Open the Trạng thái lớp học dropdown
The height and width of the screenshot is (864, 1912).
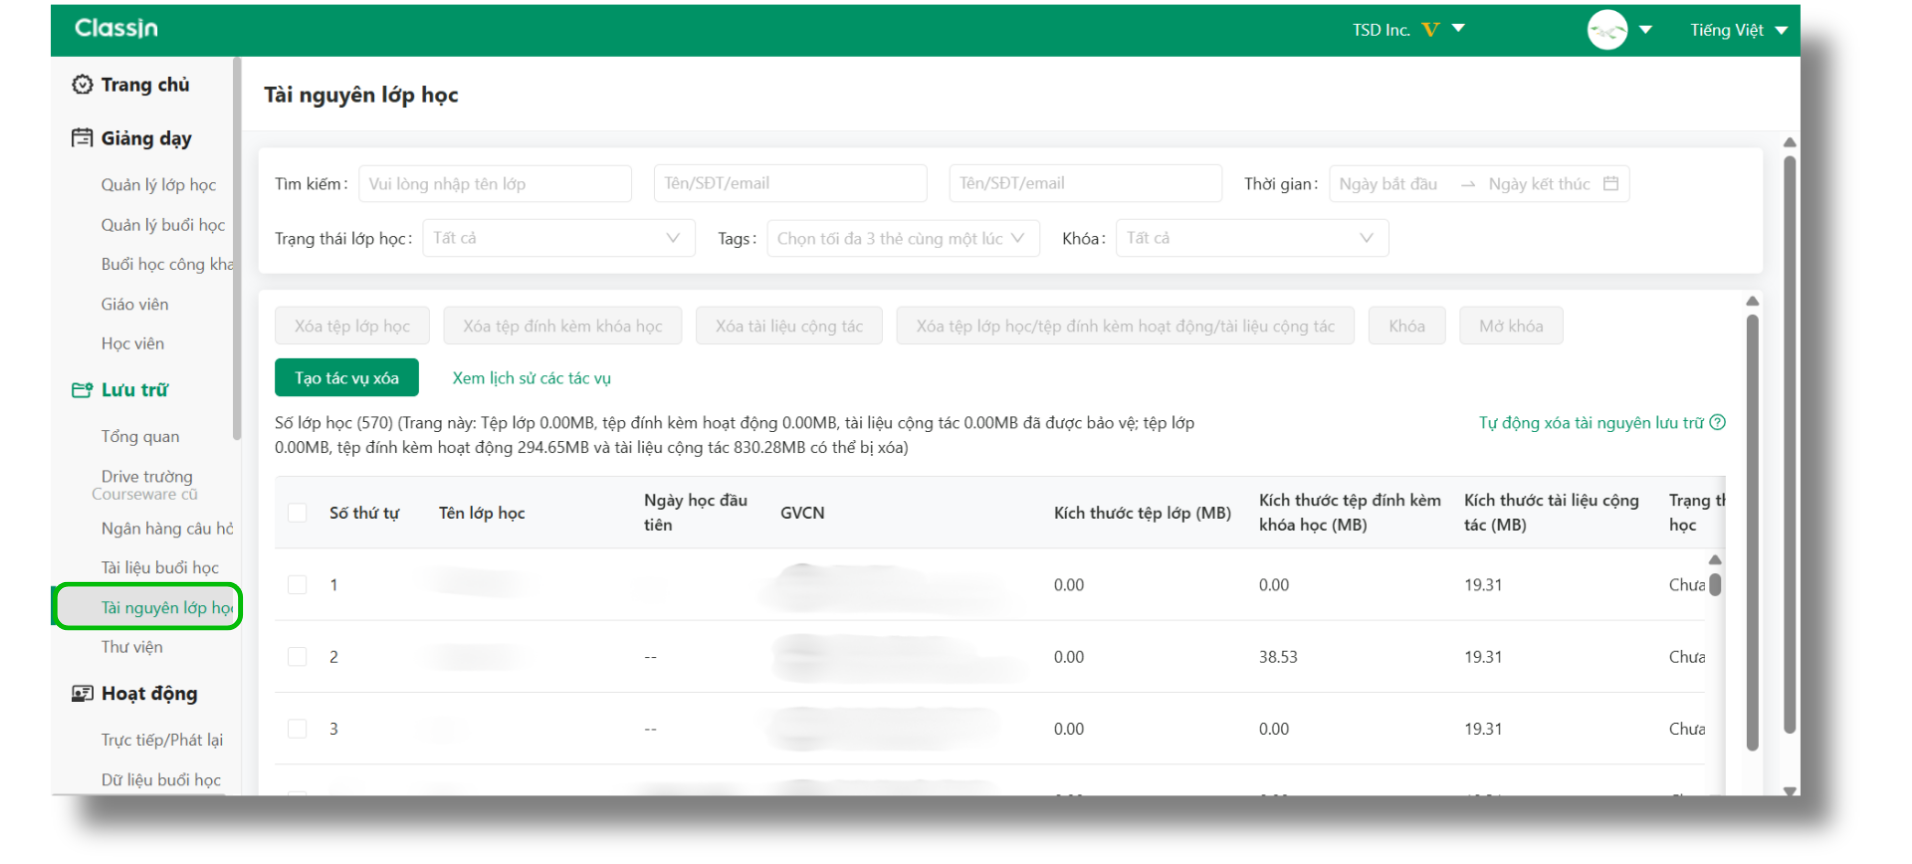click(558, 238)
